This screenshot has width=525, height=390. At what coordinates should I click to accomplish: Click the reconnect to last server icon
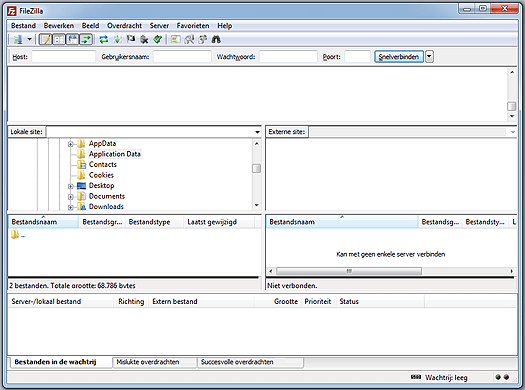(158, 40)
